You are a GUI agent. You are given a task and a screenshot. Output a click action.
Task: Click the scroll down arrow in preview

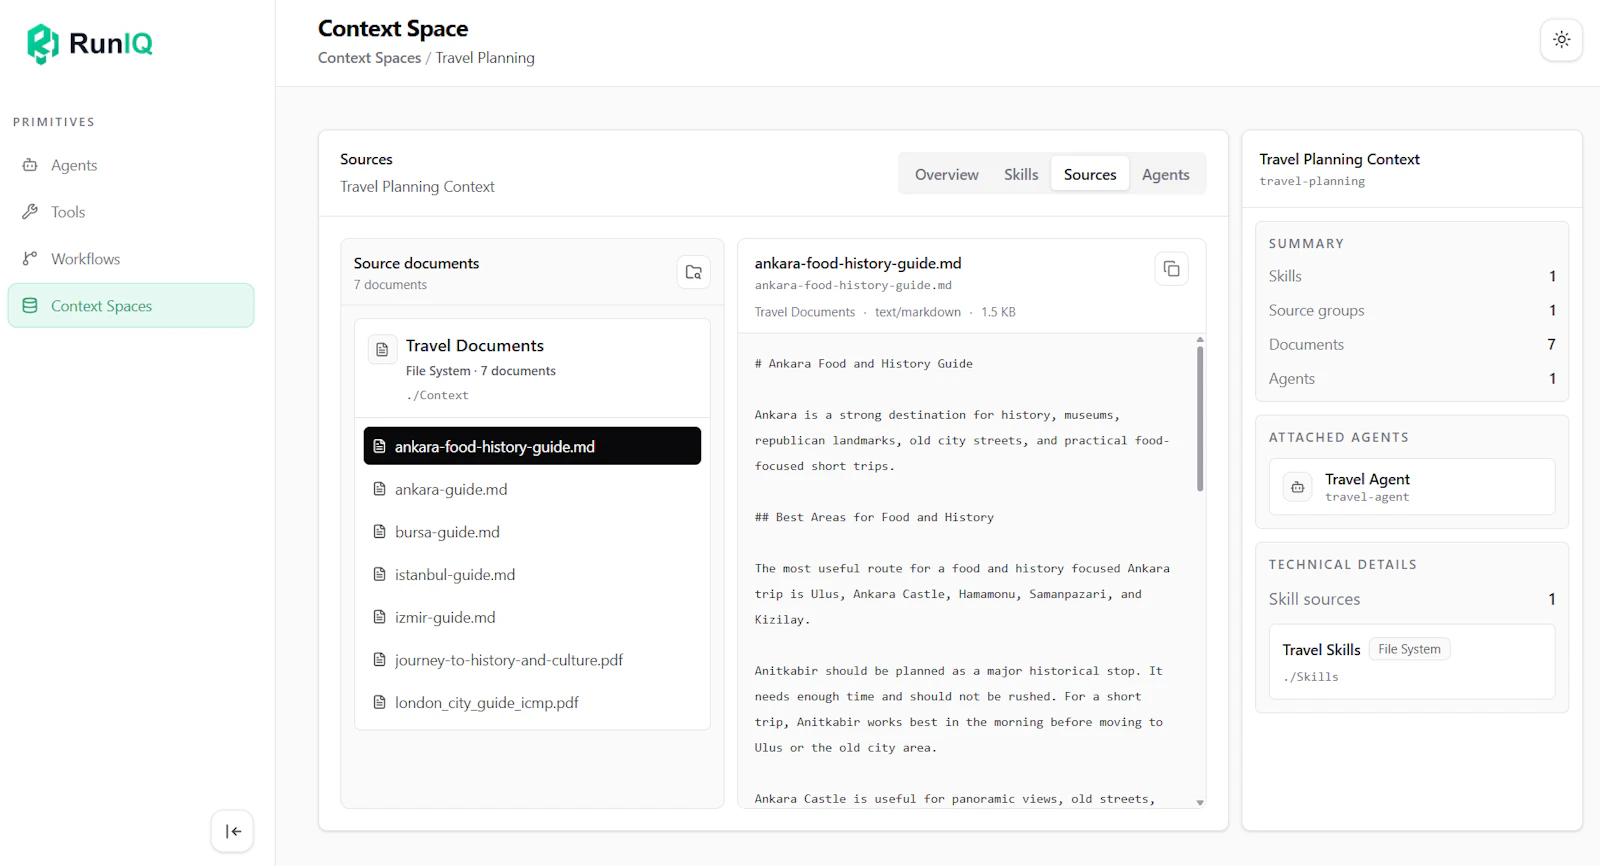point(1200,802)
